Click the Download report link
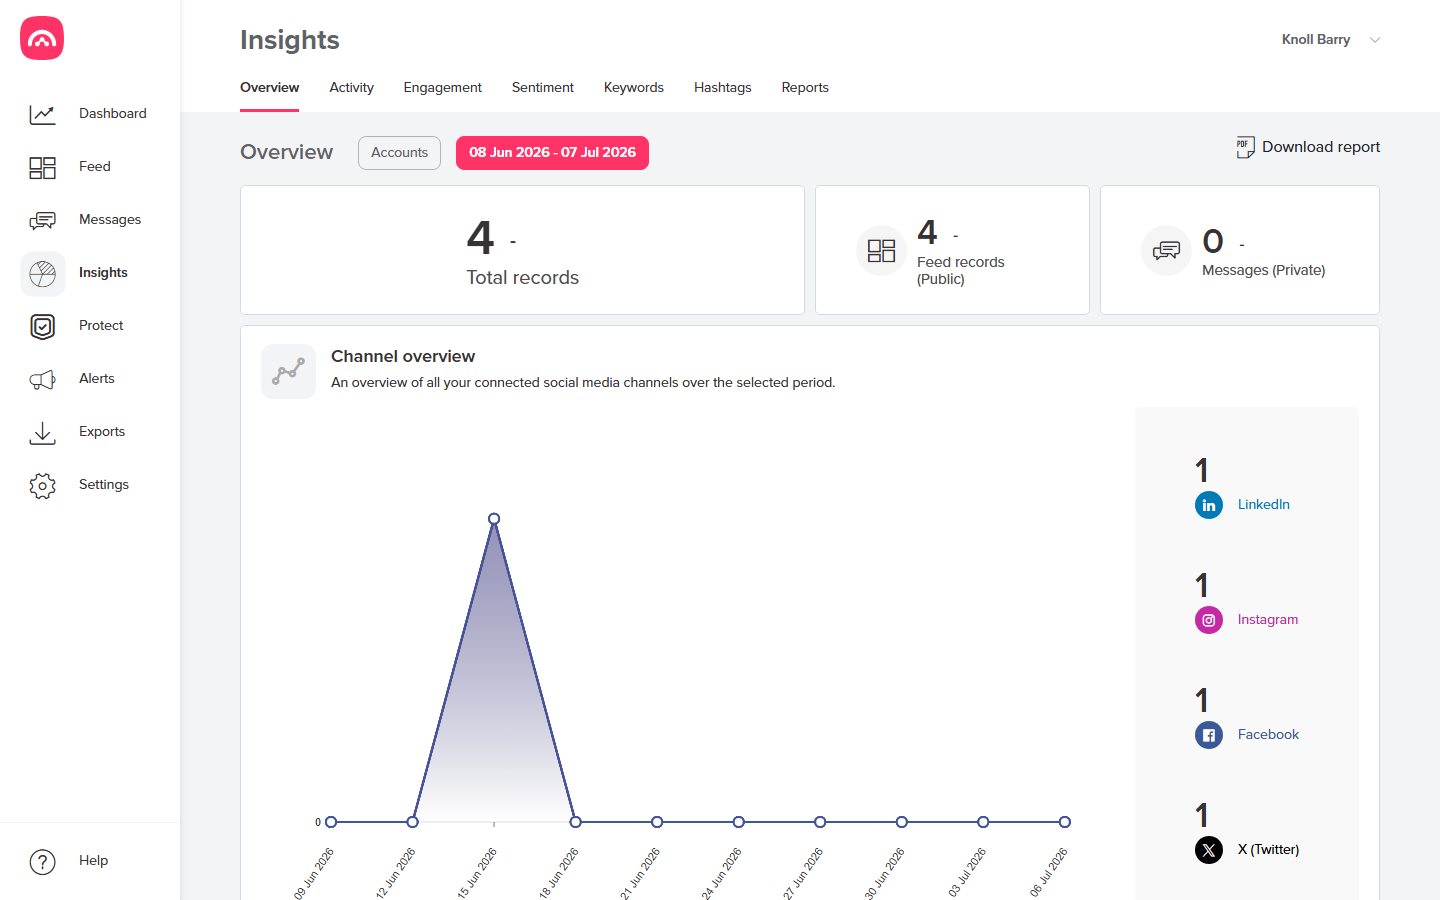1440x900 pixels. 1321,147
